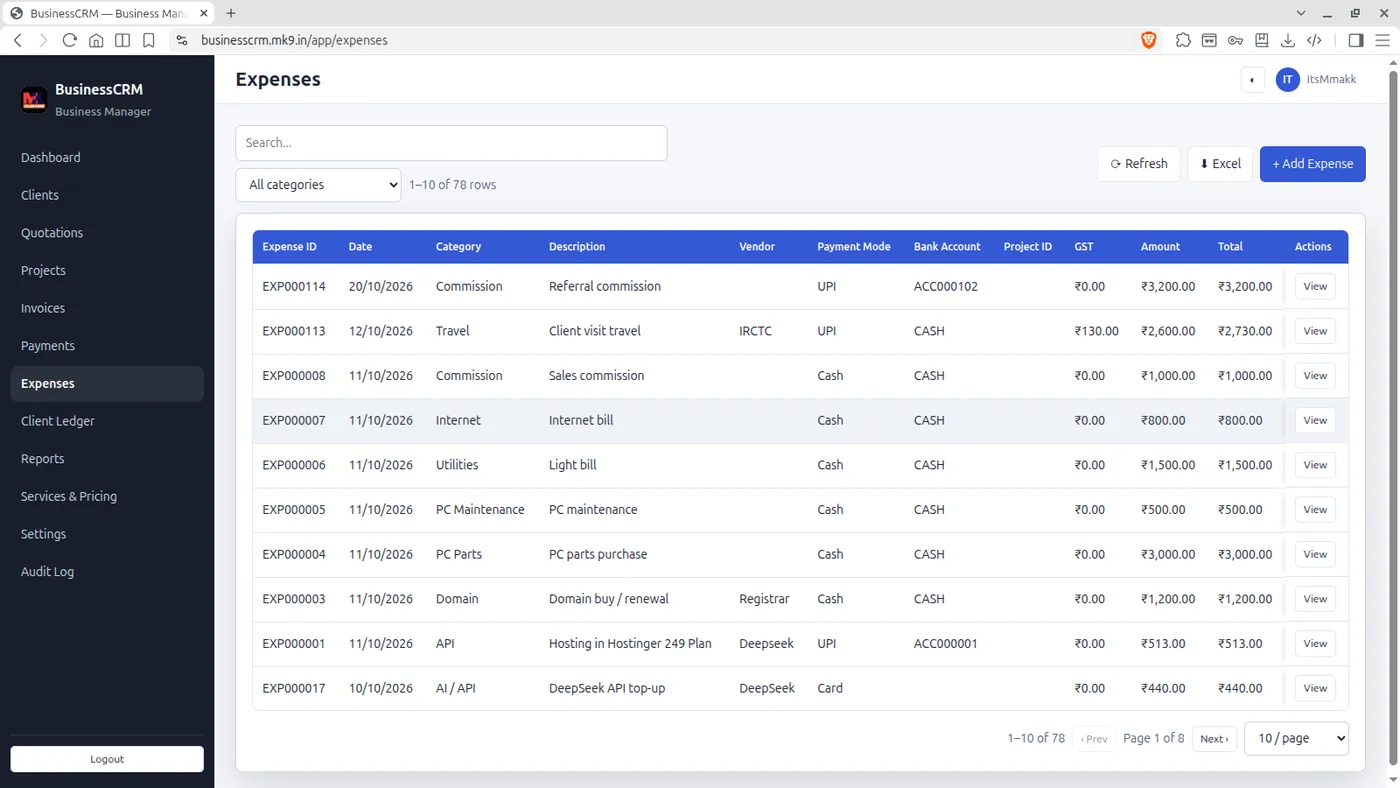
Task: Click the browser home icon
Action: (96, 40)
